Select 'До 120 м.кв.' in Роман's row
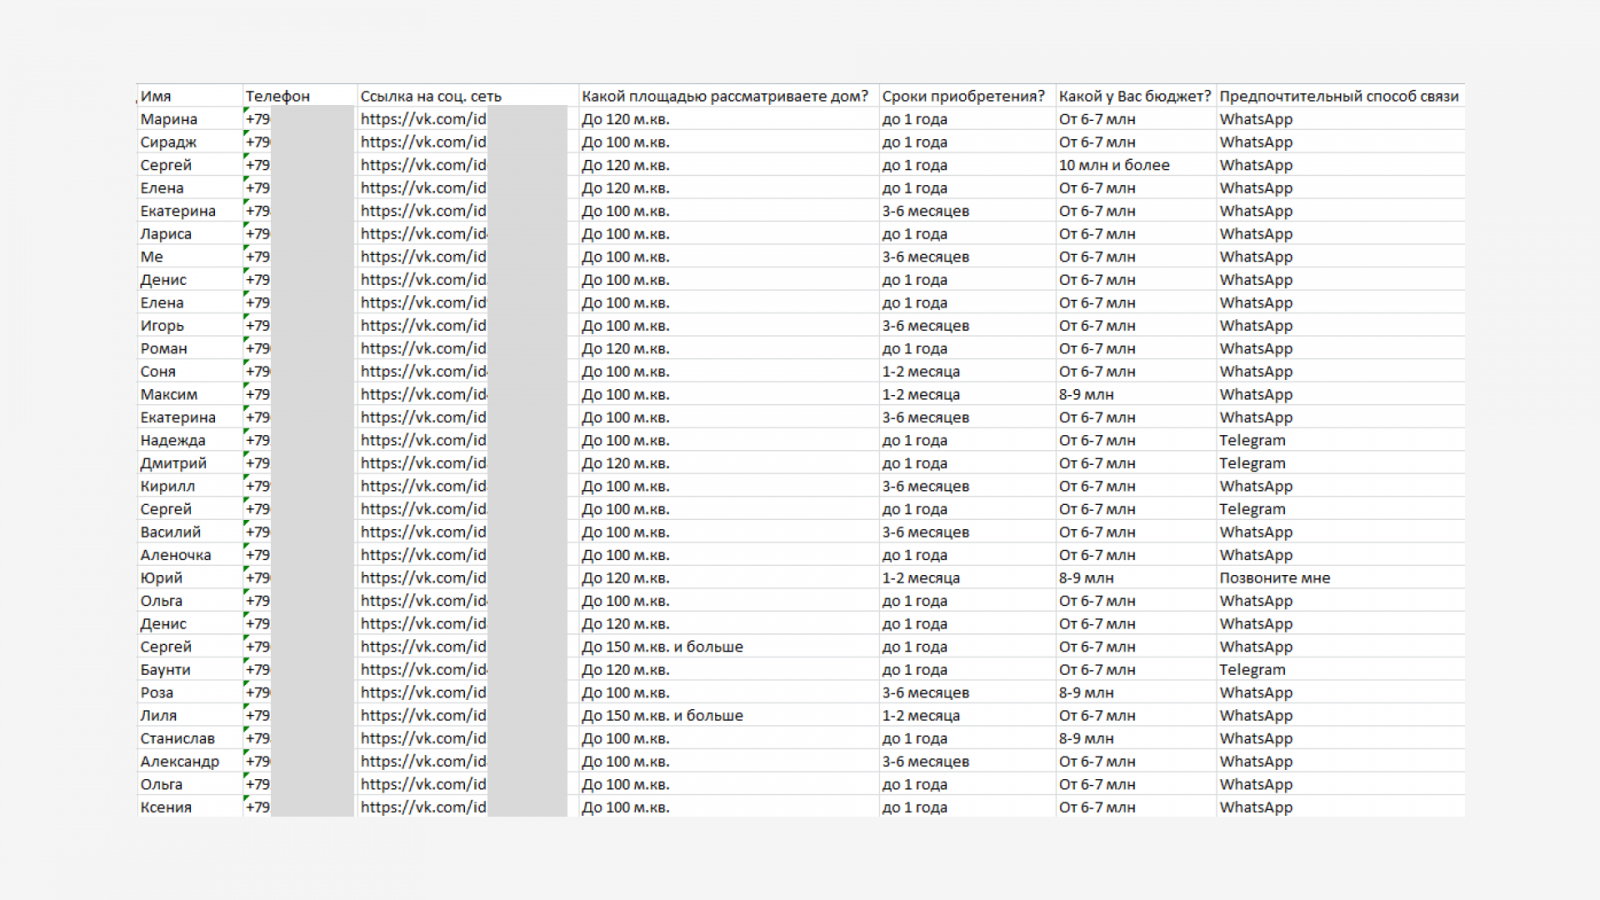Viewport: 1600px width, 900px height. click(x=626, y=349)
